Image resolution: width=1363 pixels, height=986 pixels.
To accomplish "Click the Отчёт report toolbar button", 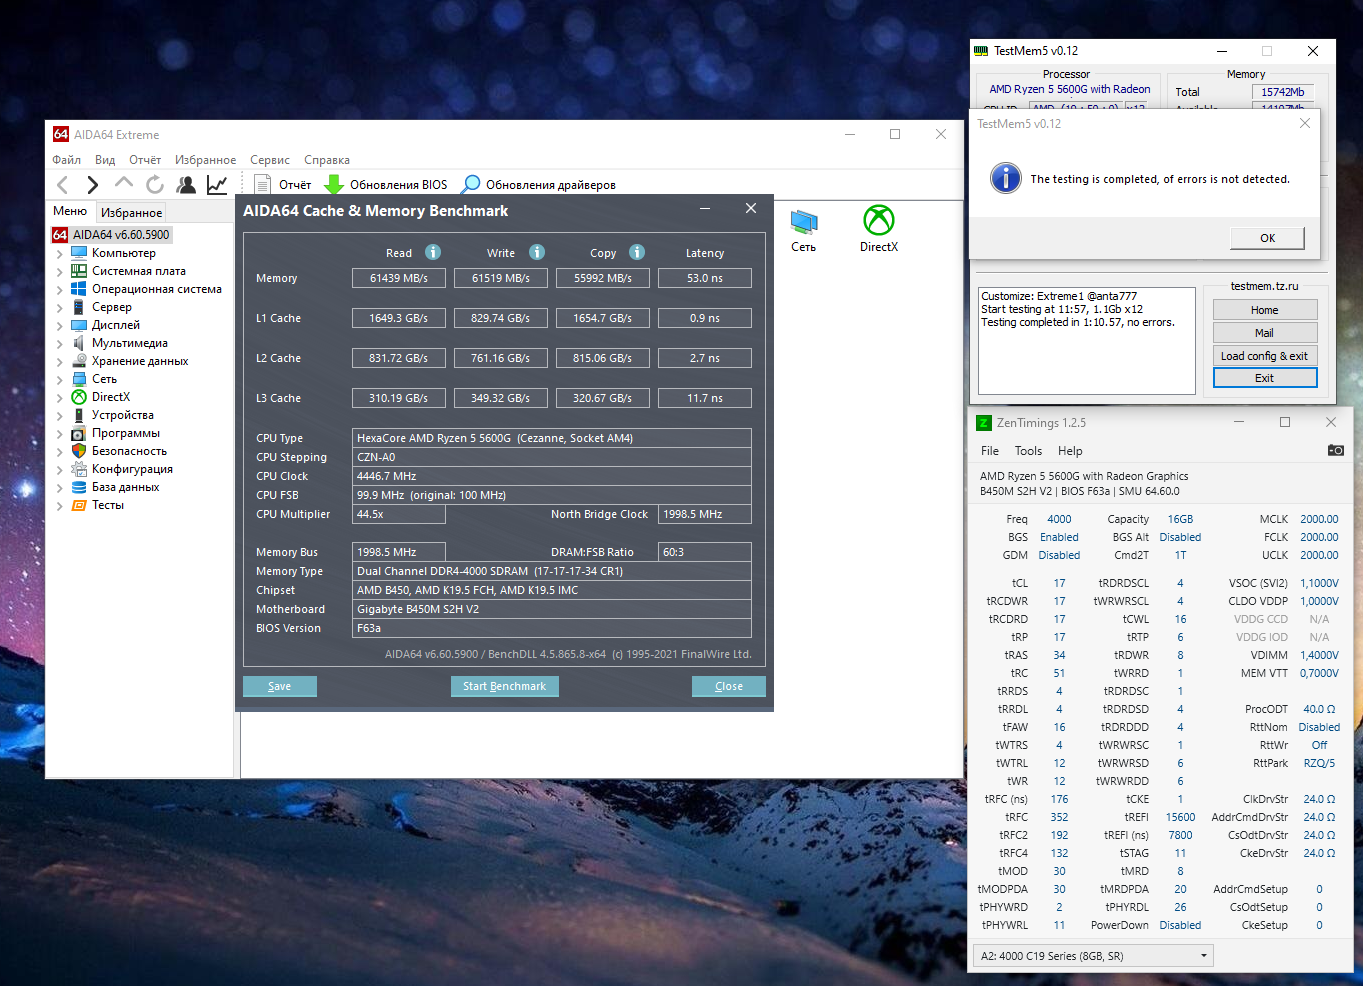I will (283, 184).
